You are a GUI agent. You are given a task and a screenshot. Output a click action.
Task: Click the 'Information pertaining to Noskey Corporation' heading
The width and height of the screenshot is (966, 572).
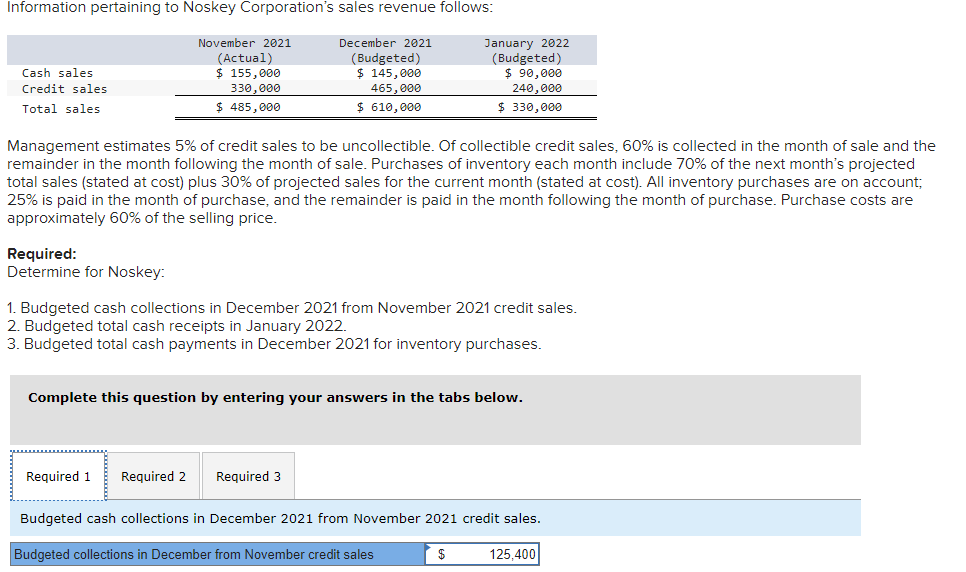[x=250, y=7]
